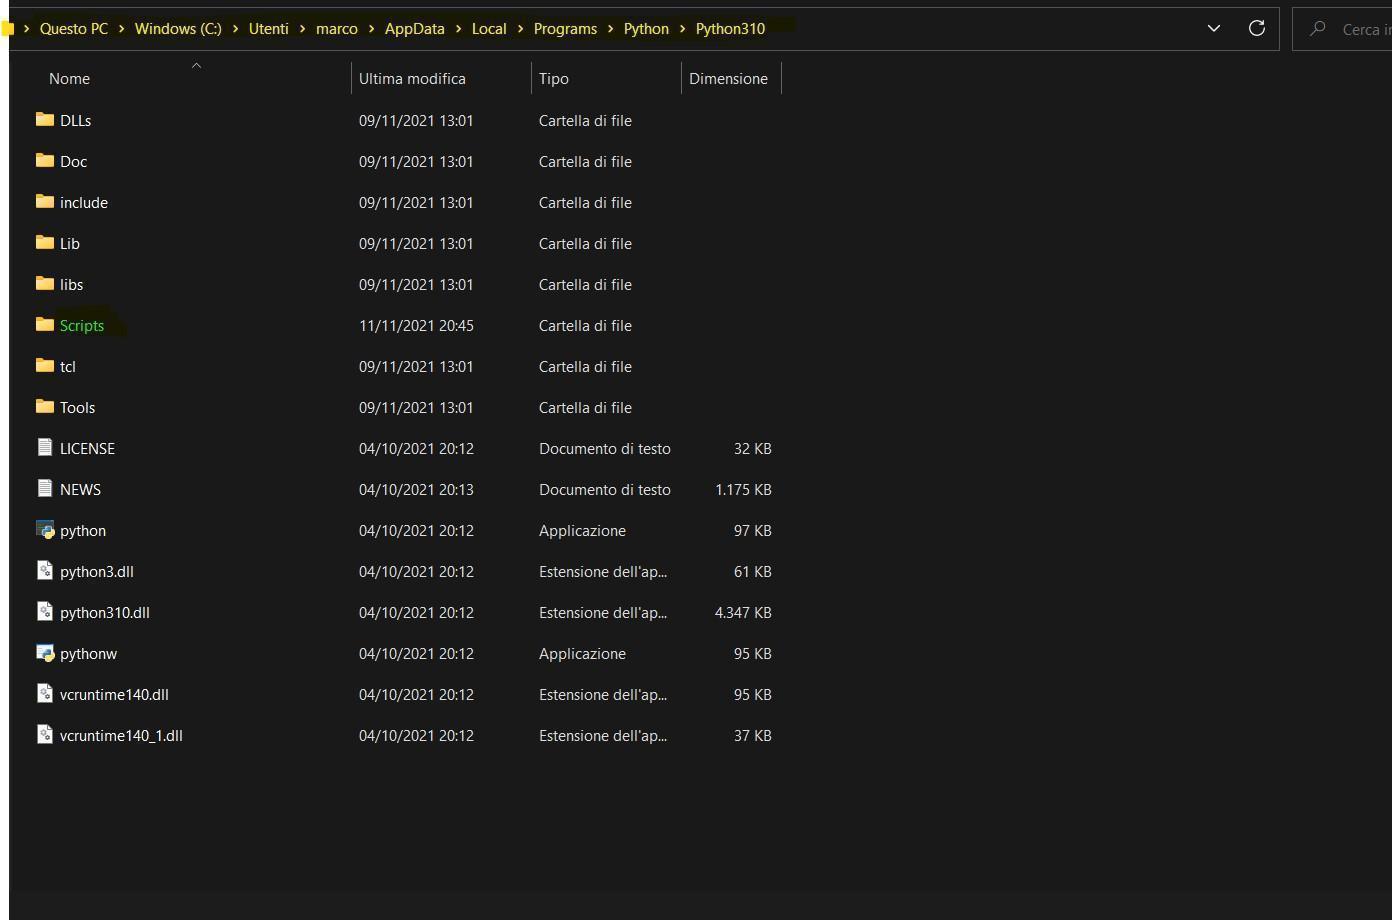Screen dimensions: 1392x920
Task: Click the 32 KB size value
Action: tap(753, 448)
